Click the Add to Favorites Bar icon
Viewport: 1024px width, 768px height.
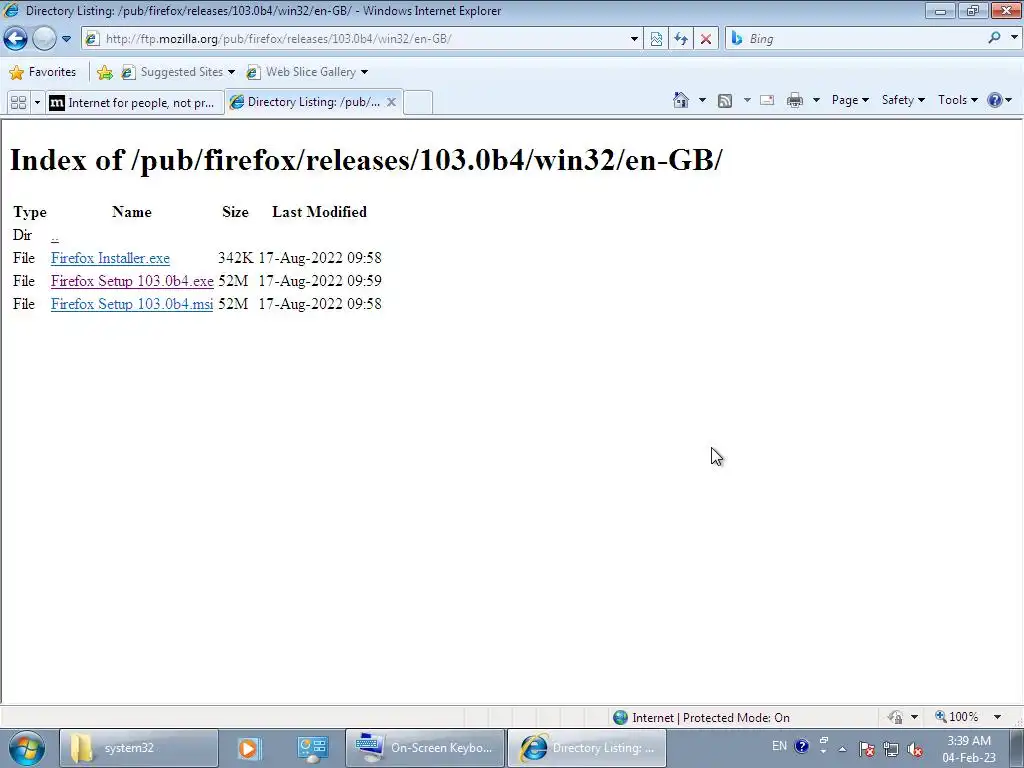(x=104, y=72)
